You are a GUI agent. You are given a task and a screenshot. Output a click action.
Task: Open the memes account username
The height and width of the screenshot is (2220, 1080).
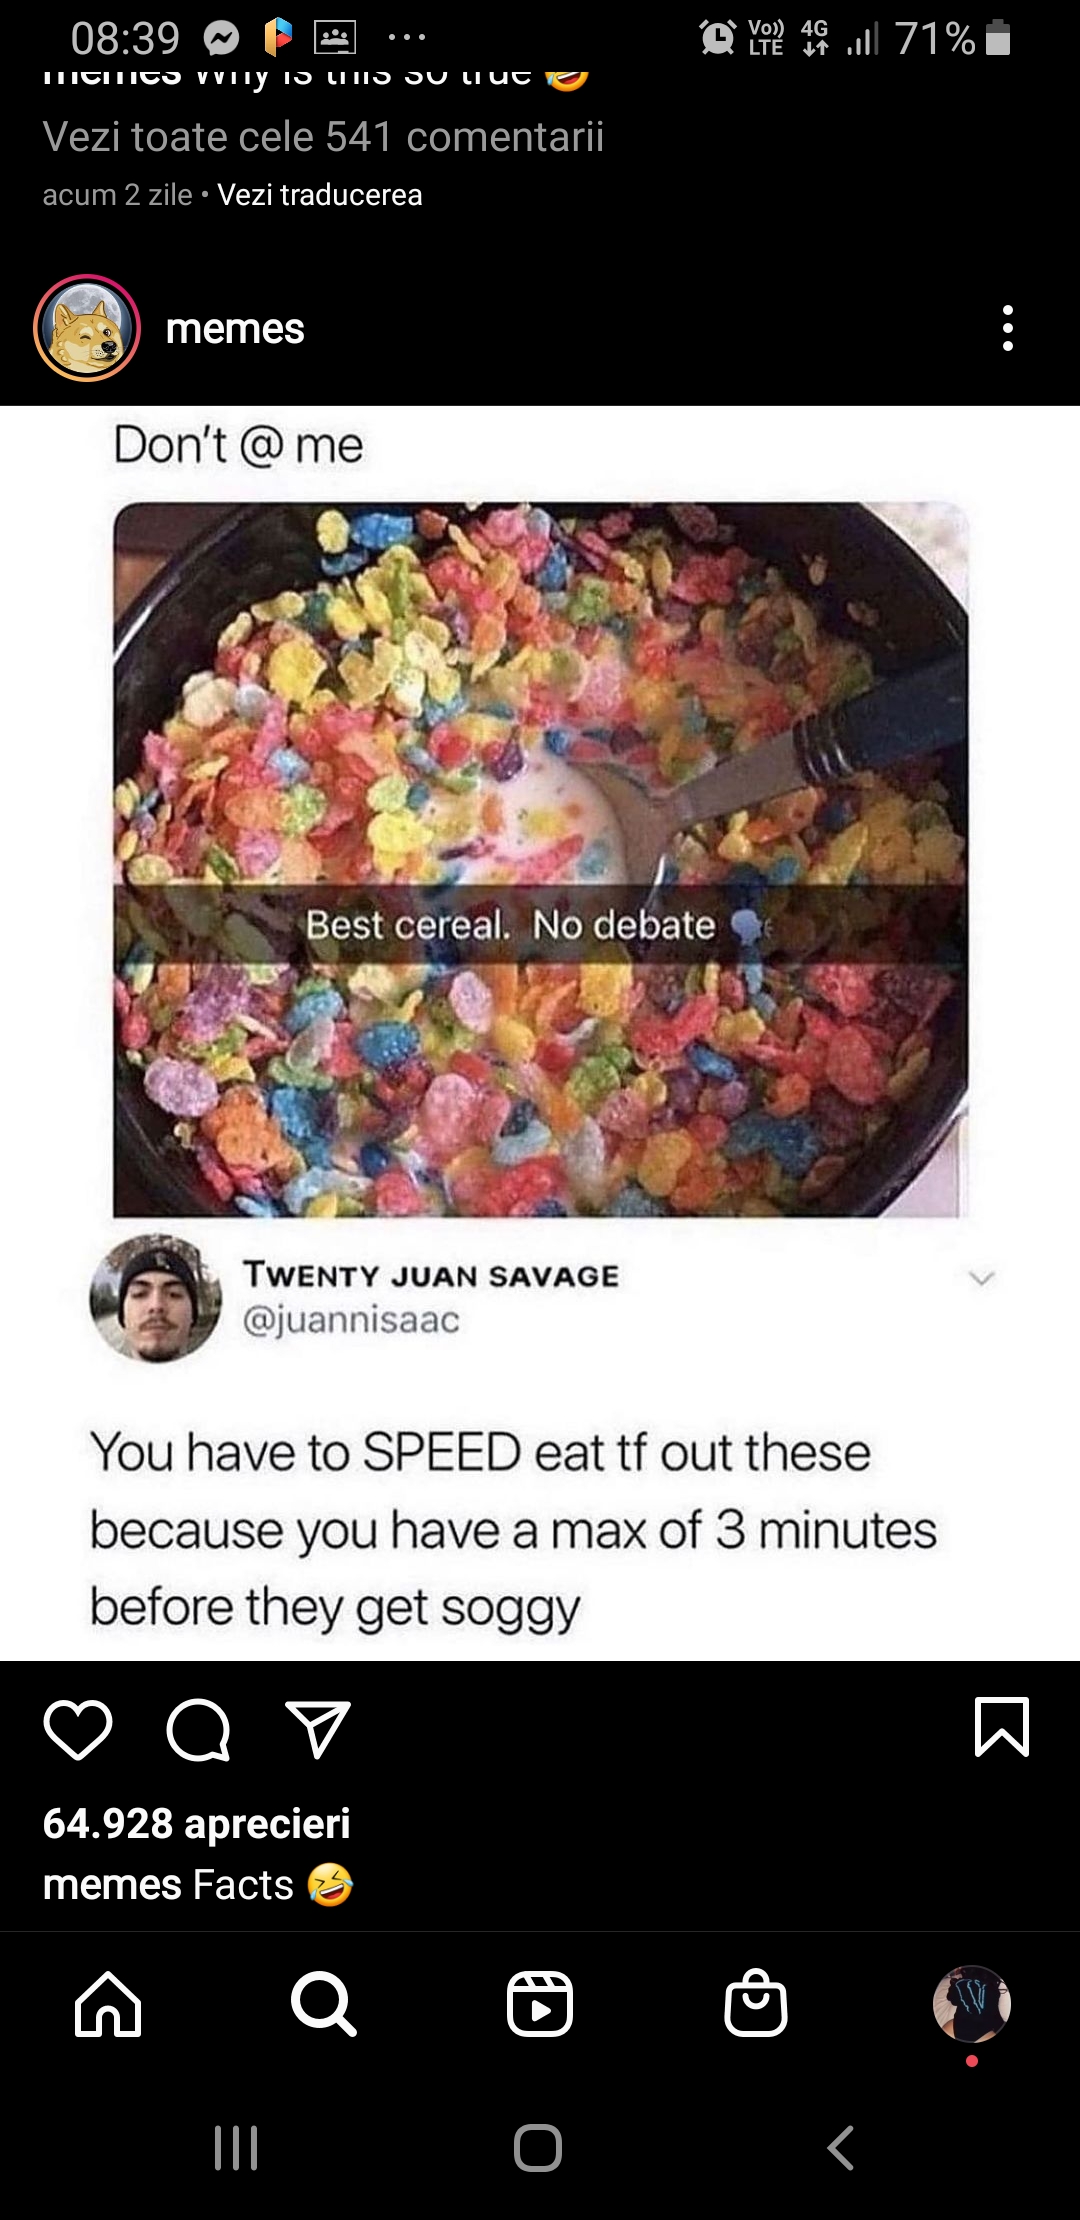tap(235, 329)
